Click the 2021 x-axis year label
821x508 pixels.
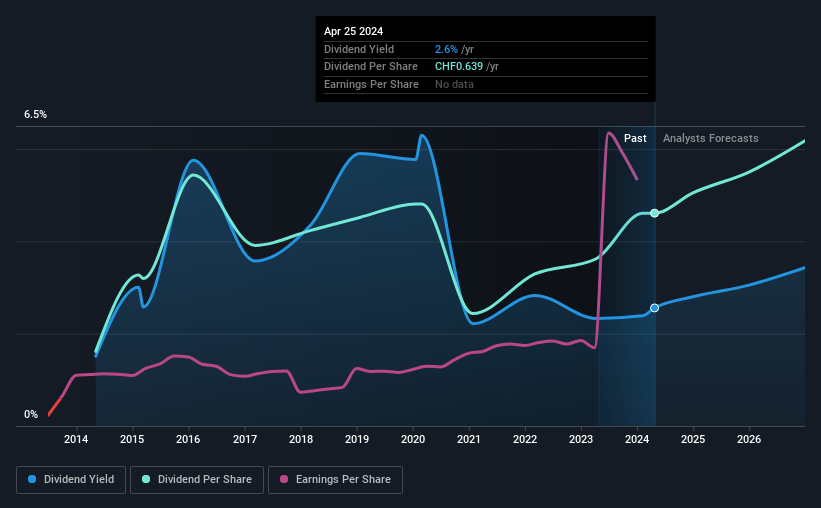click(x=469, y=439)
